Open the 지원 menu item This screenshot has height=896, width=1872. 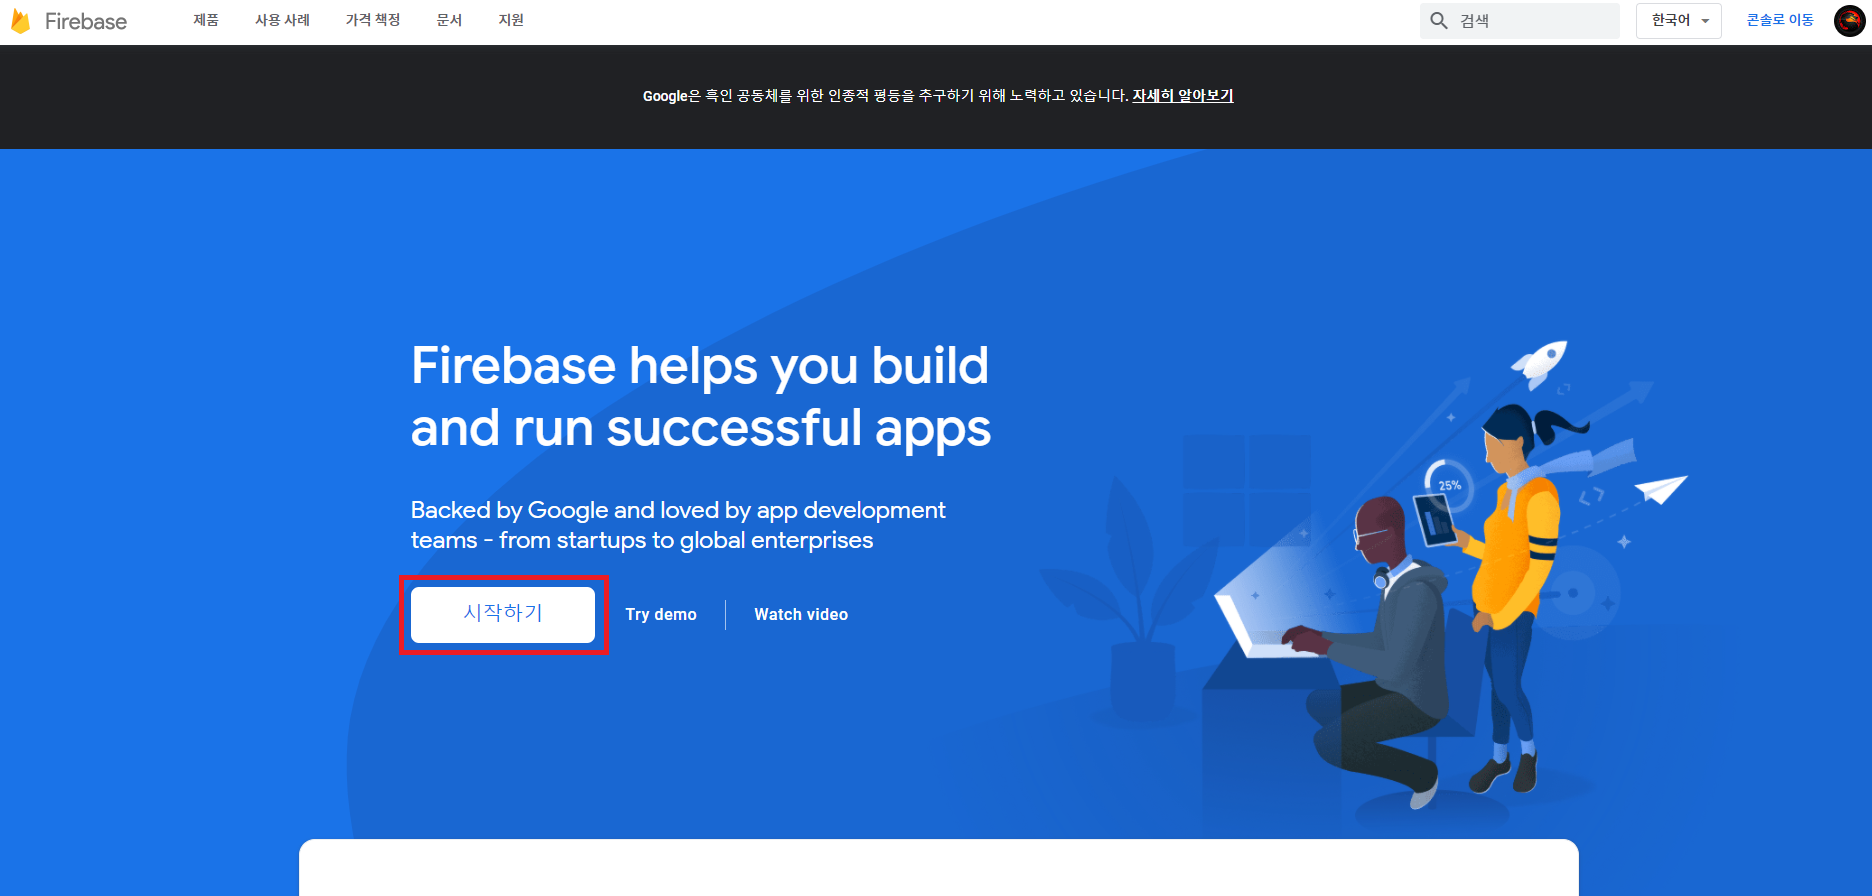[511, 20]
